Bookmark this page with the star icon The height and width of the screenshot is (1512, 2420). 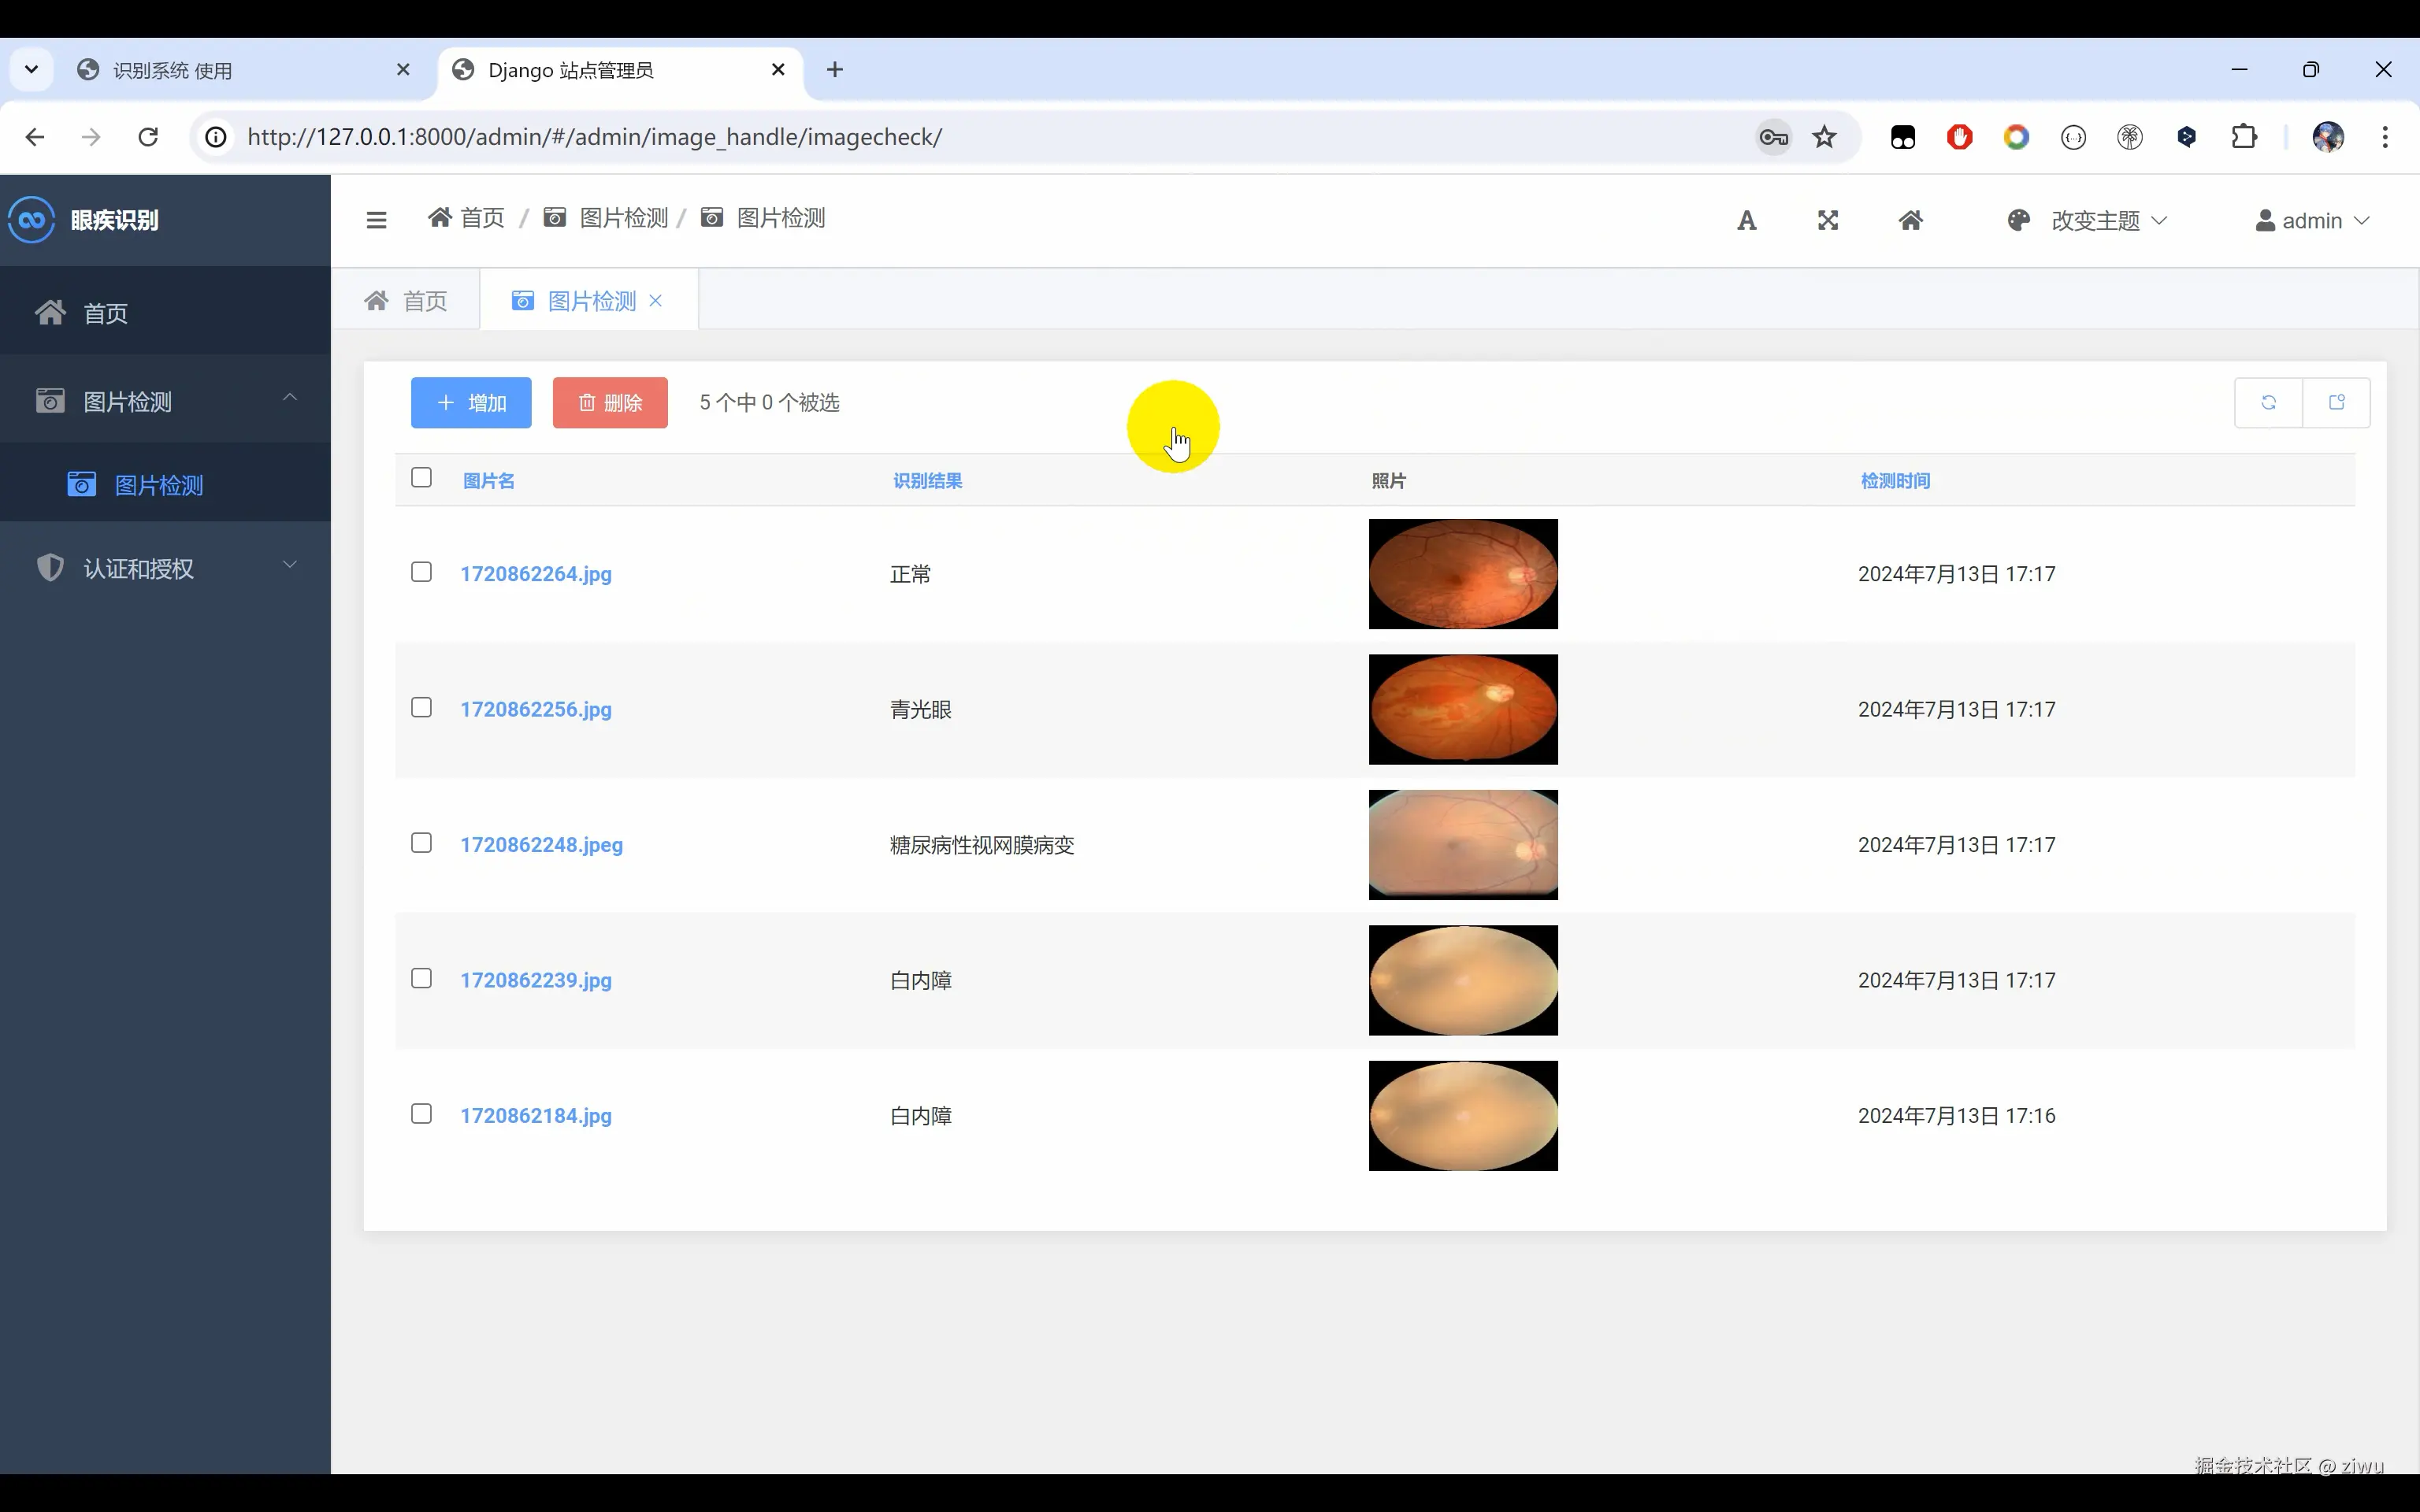click(x=1825, y=137)
